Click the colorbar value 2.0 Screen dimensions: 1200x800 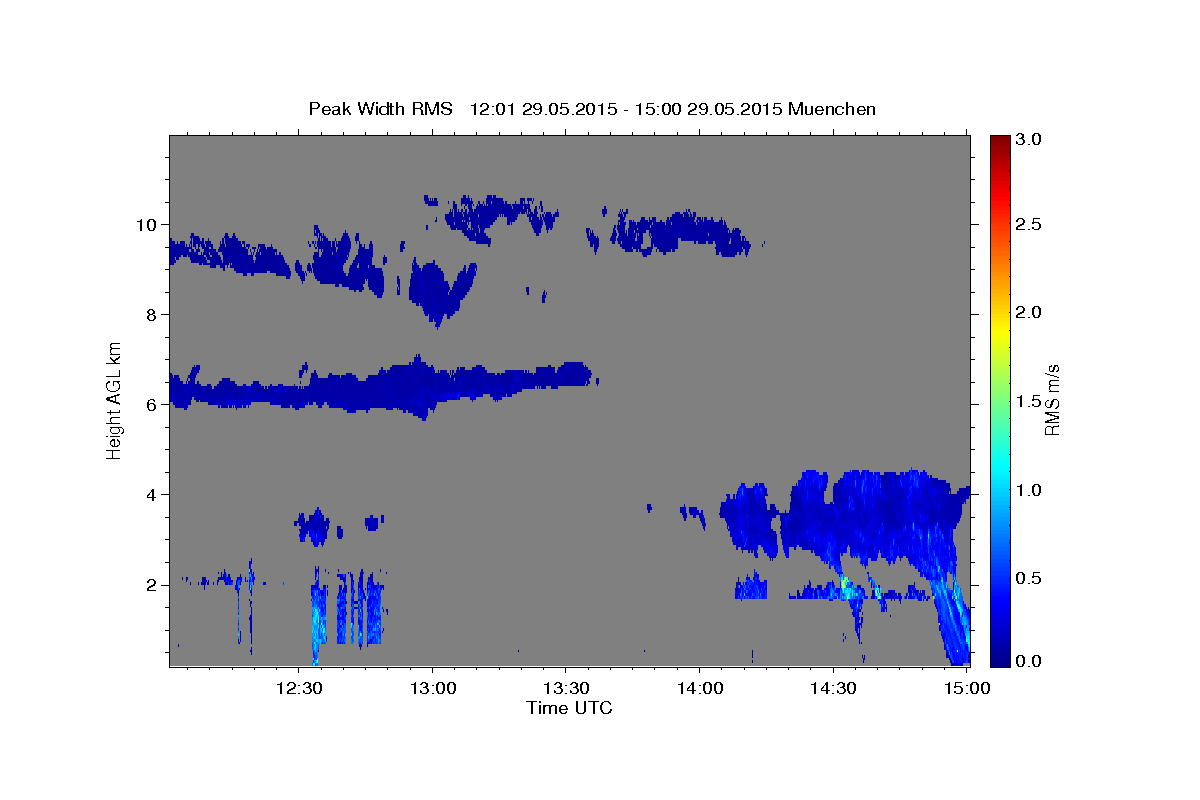click(1030, 312)
